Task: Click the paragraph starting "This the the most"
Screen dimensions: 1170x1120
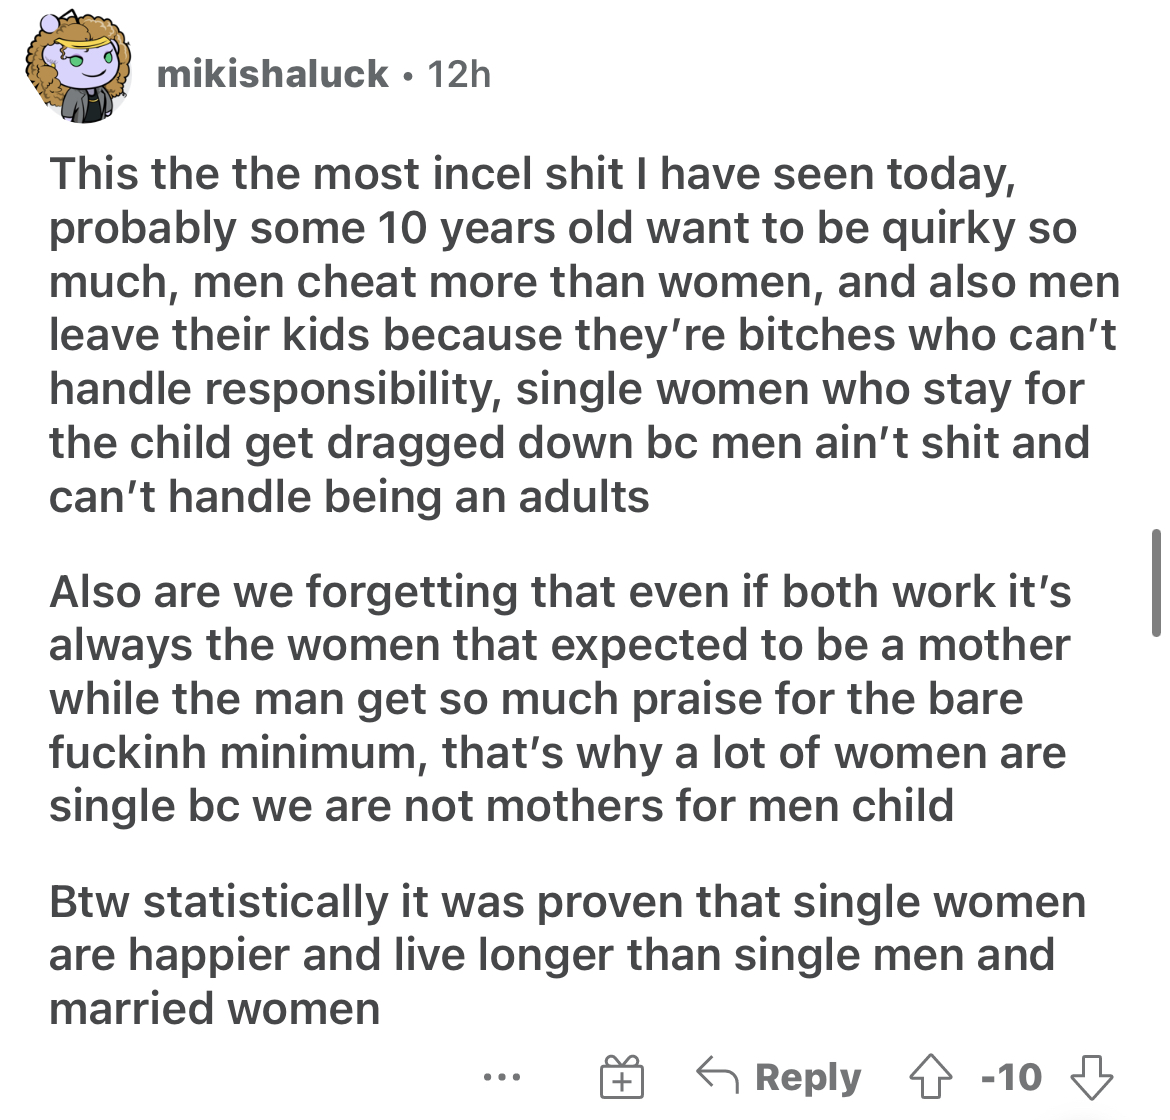Action: tap(584, 335)
